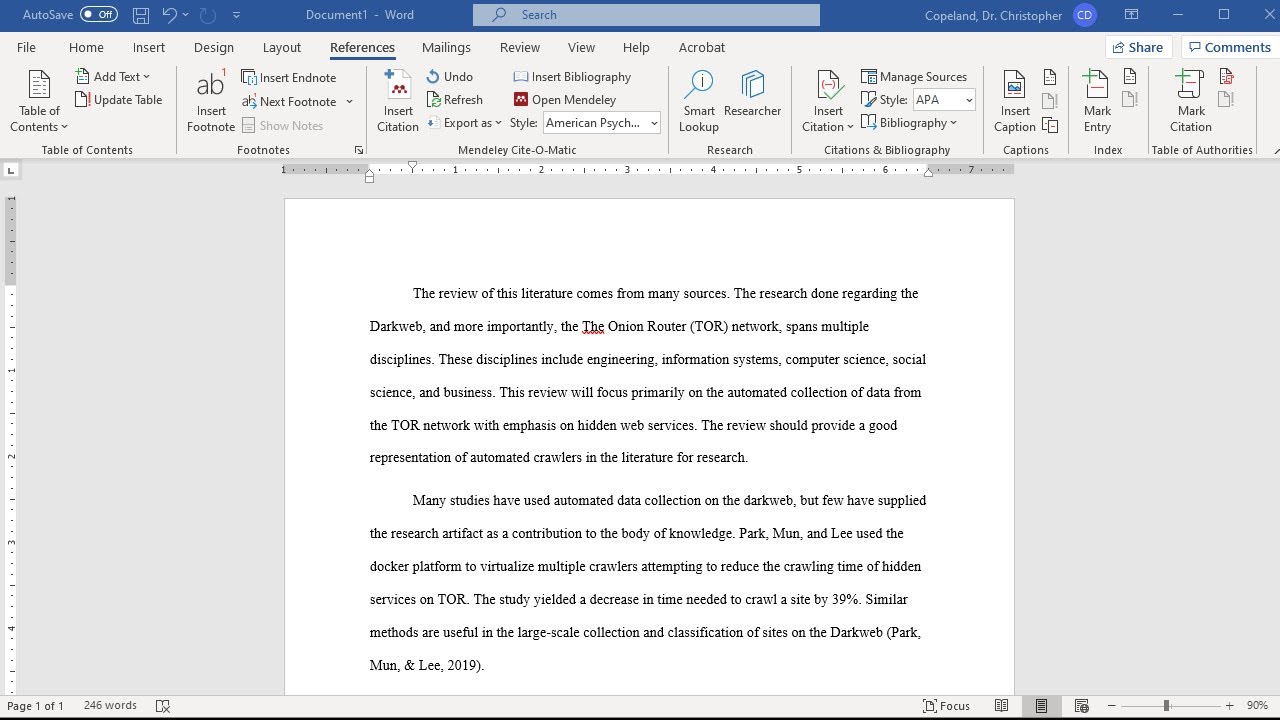Open the Acrobat tab
The height and width of the screenshot is (720, 1280).
click(x=702, y=47)
